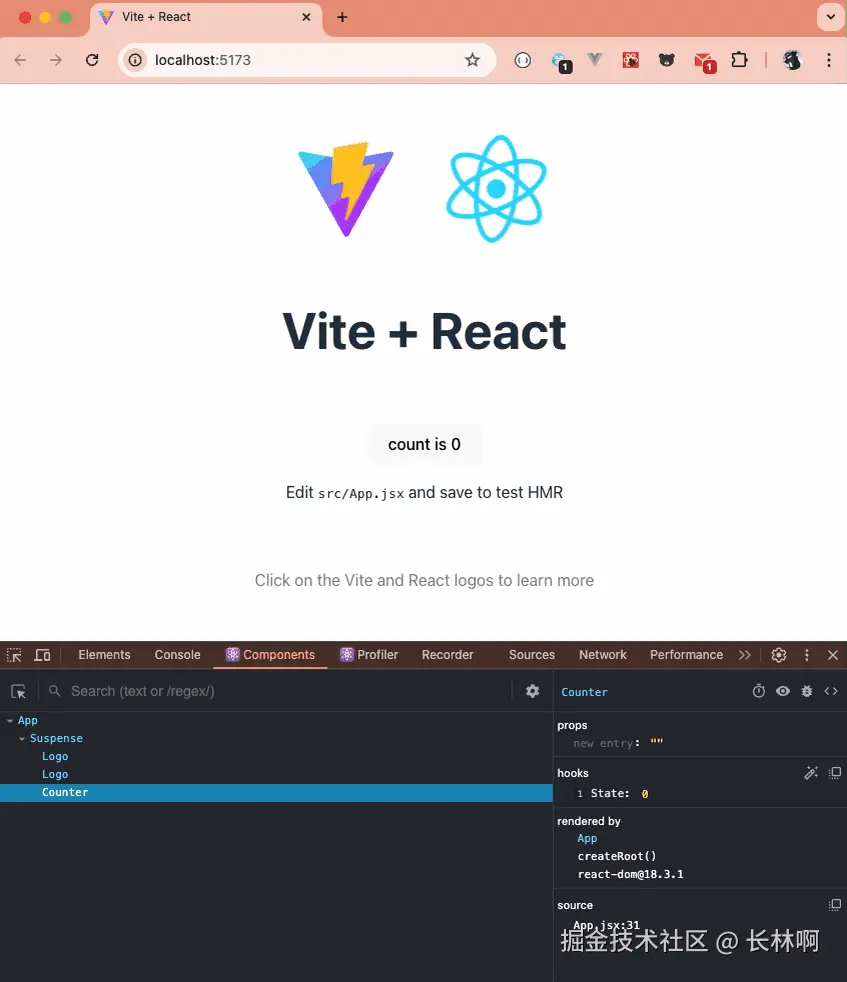This screenshot has width=847, height=982.
Task: Click the red mail extension with badge
Action: tap(704, 61)
